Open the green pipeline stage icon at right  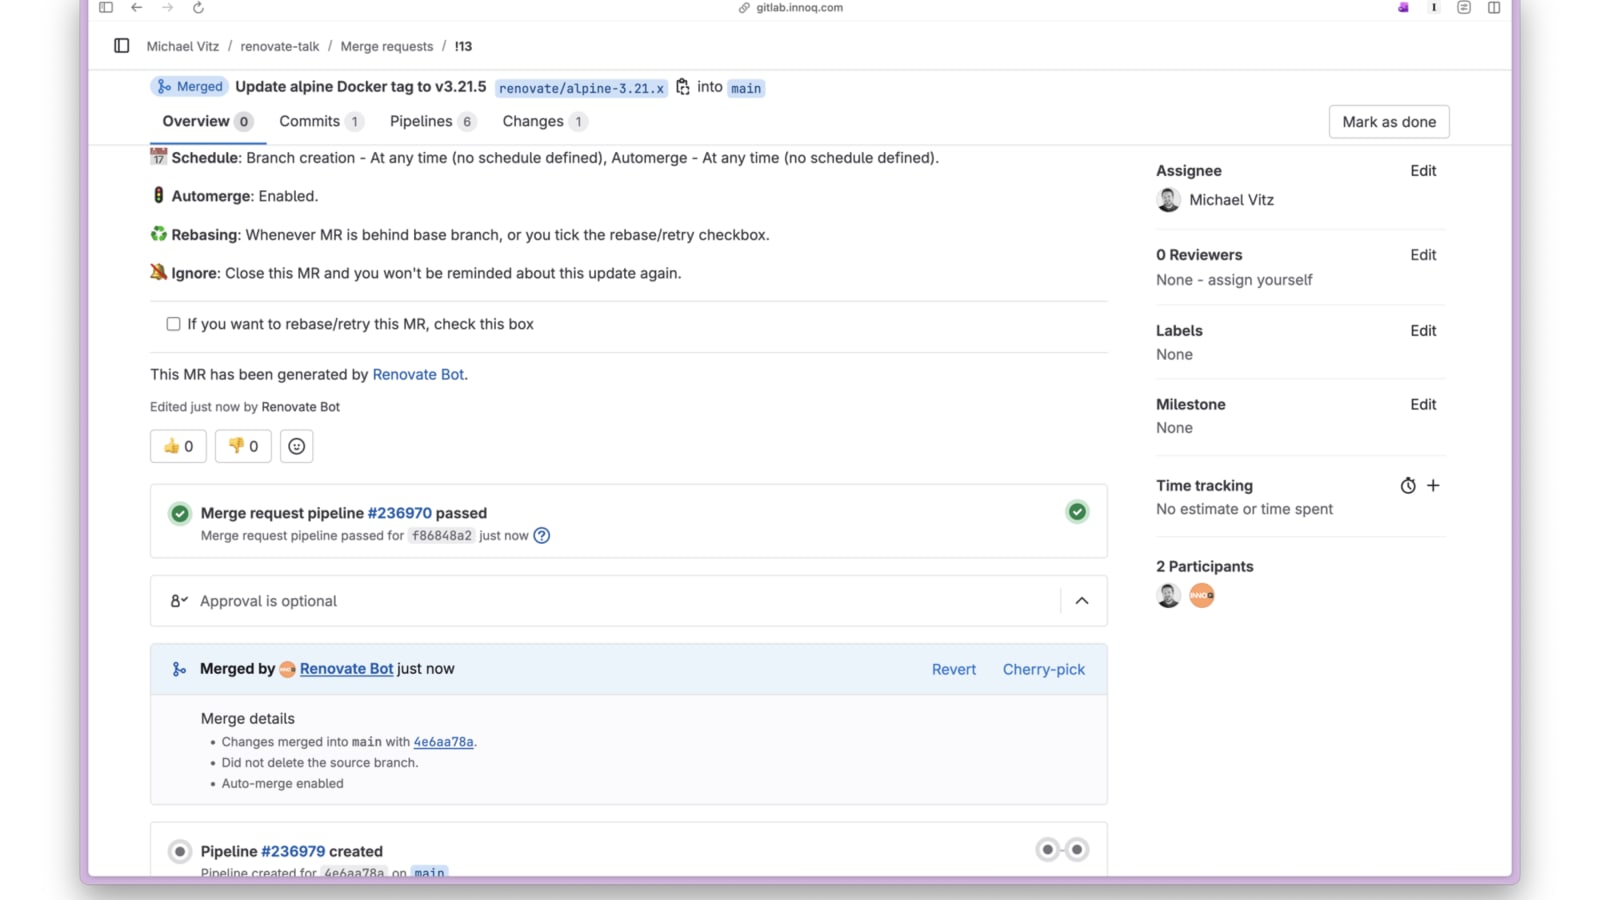click(1077, 512)
